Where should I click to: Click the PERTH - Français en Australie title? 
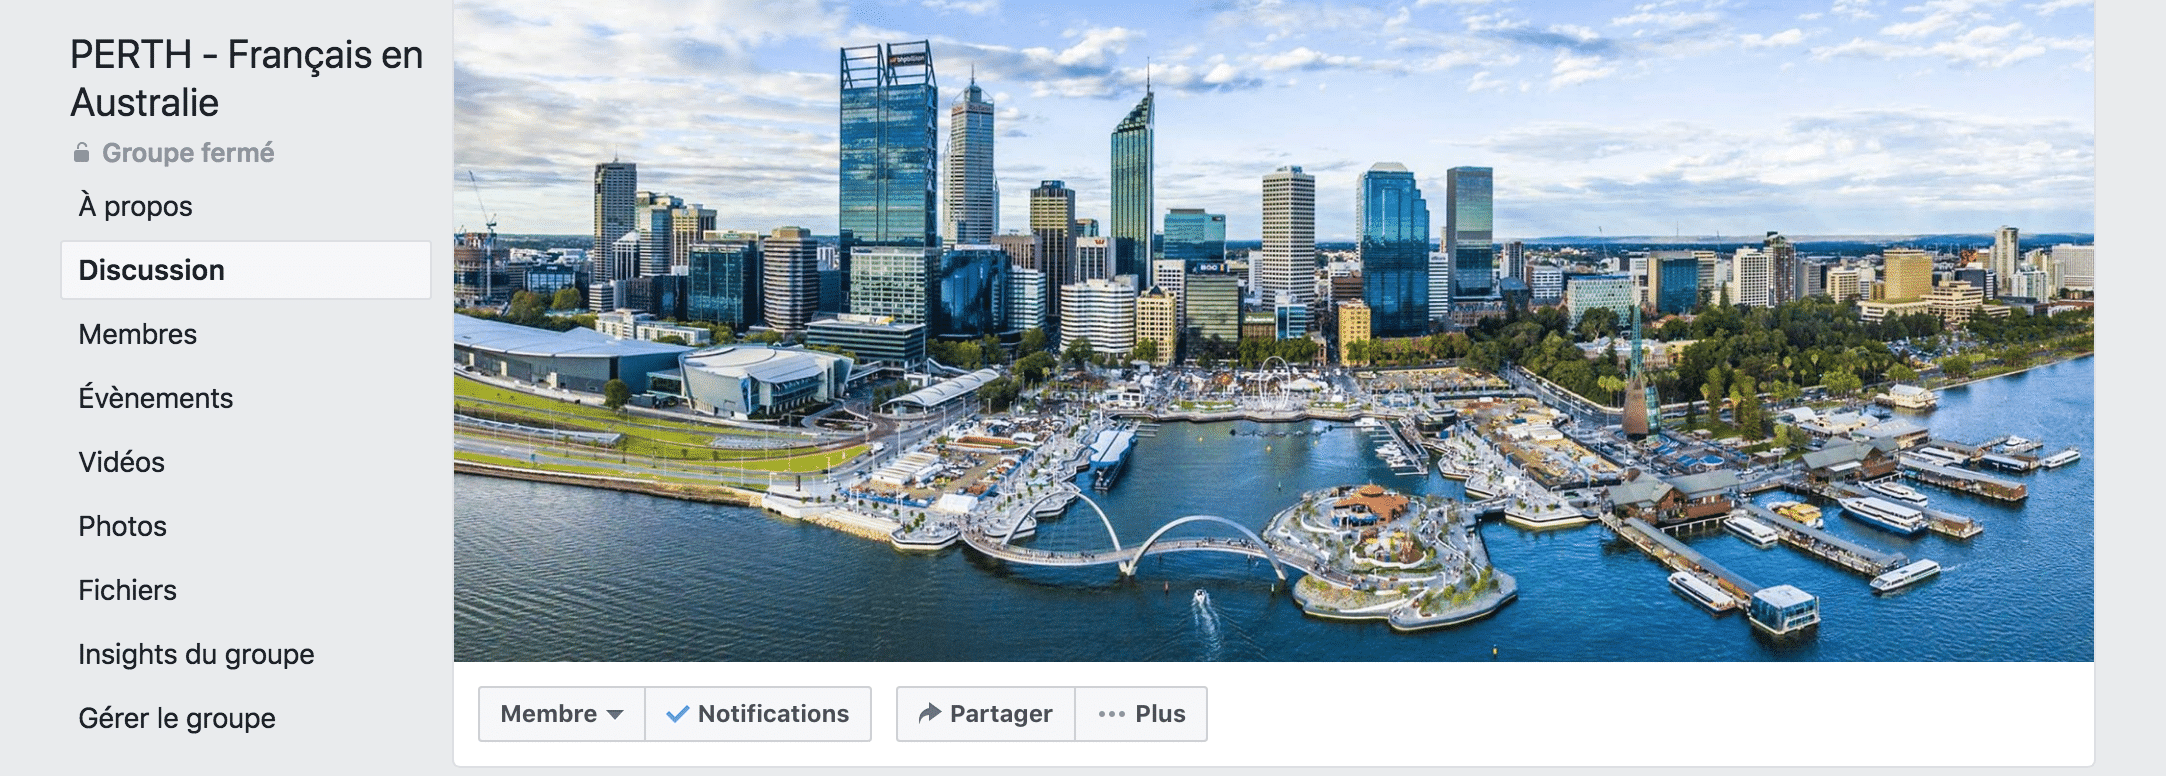[247, 79]
